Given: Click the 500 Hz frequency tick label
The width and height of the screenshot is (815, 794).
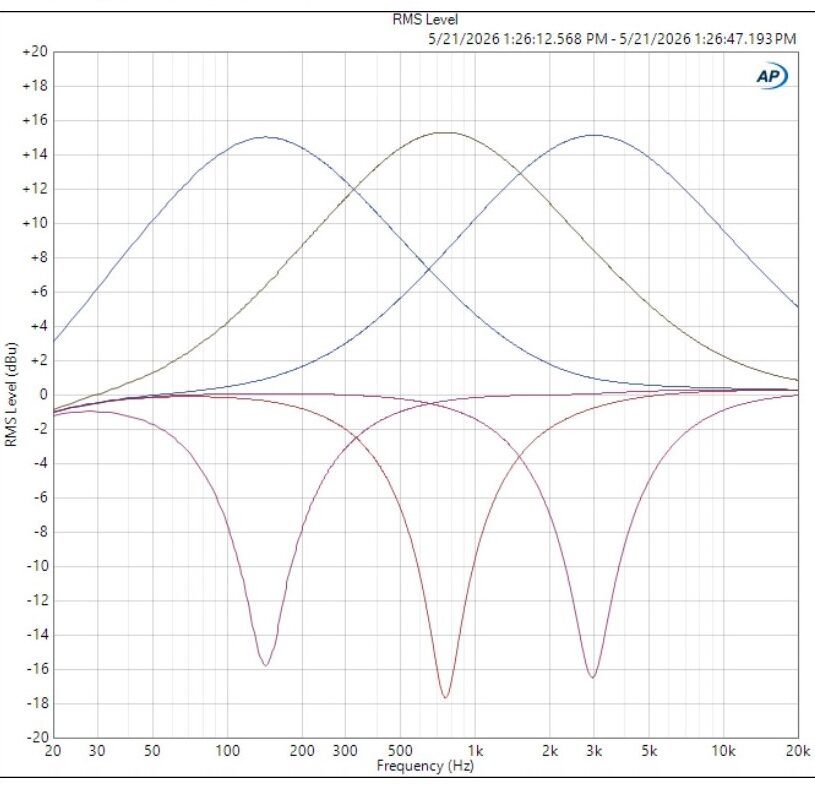Looking at the screenshot, I should [x=400, y=751].
